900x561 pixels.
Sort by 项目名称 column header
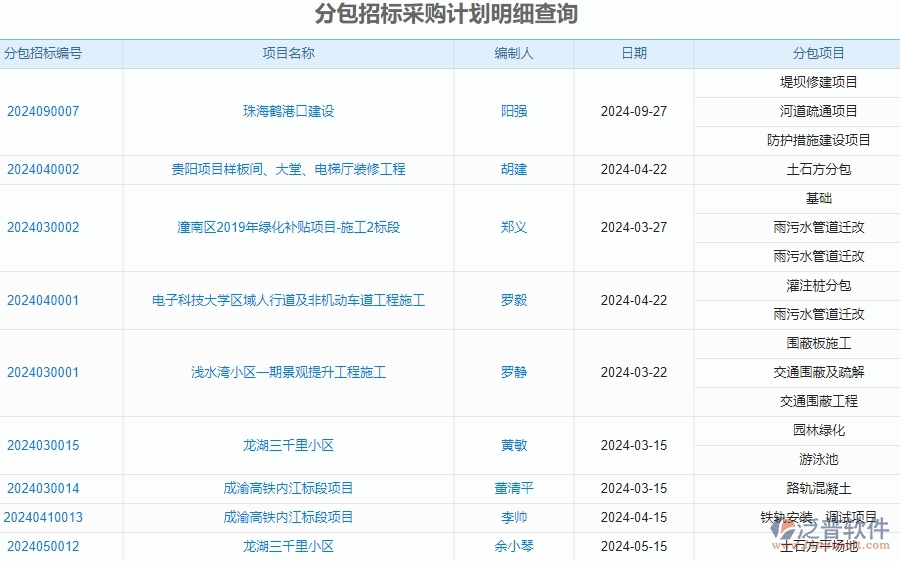click(288, 53)
